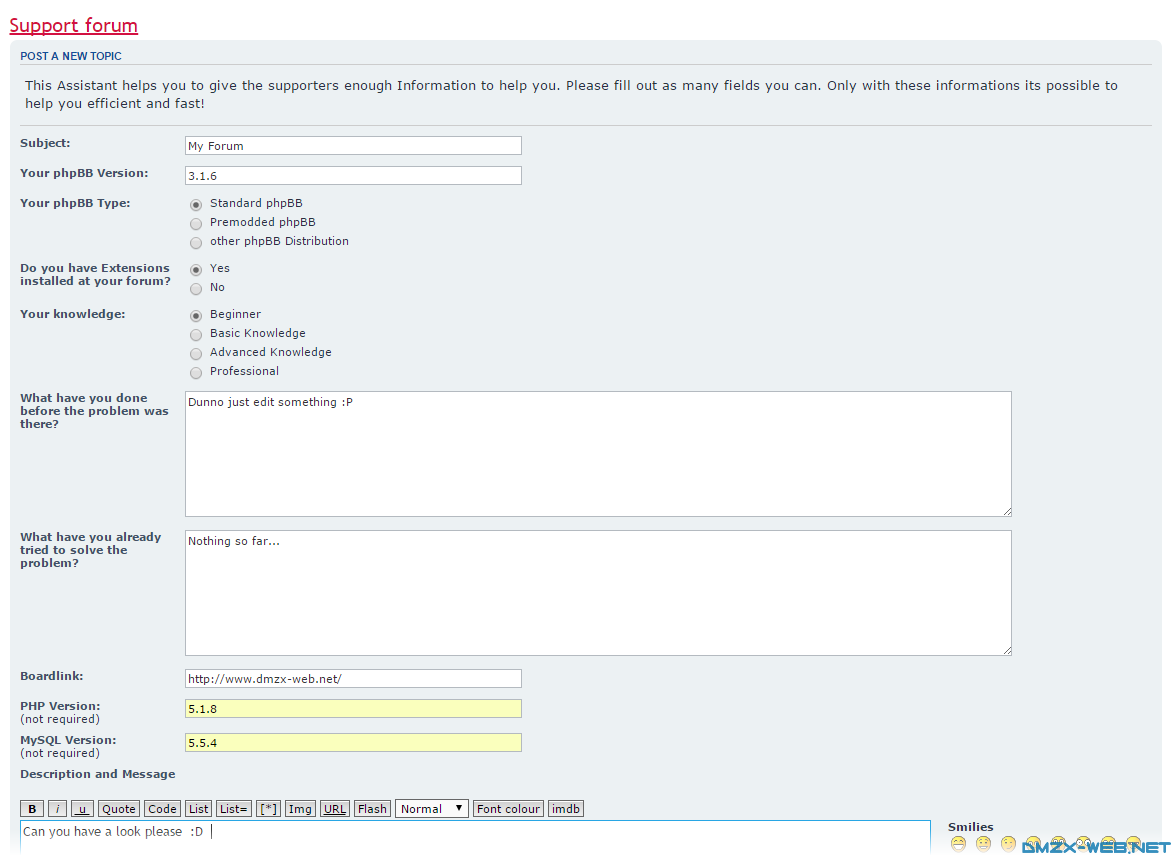Insert a URL tag into the message
The width and height of the screenshot is (1175, 856).
click(334, 808)
